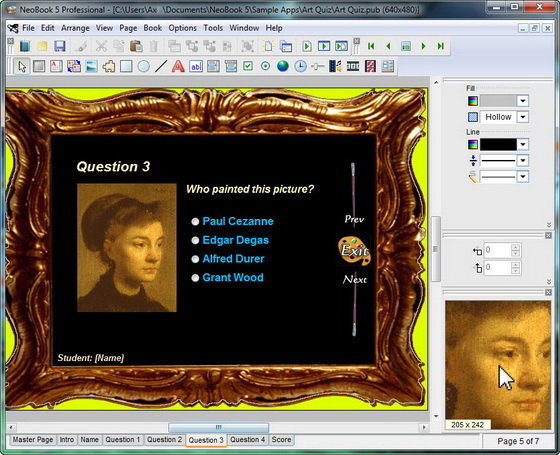Go to the next page arrow
Viewport: 560px width, 455px height.
point(424,46)
